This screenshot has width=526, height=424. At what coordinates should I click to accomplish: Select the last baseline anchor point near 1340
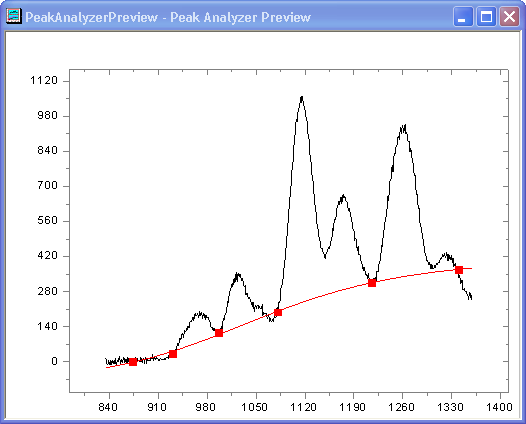(x=459, y=270)
